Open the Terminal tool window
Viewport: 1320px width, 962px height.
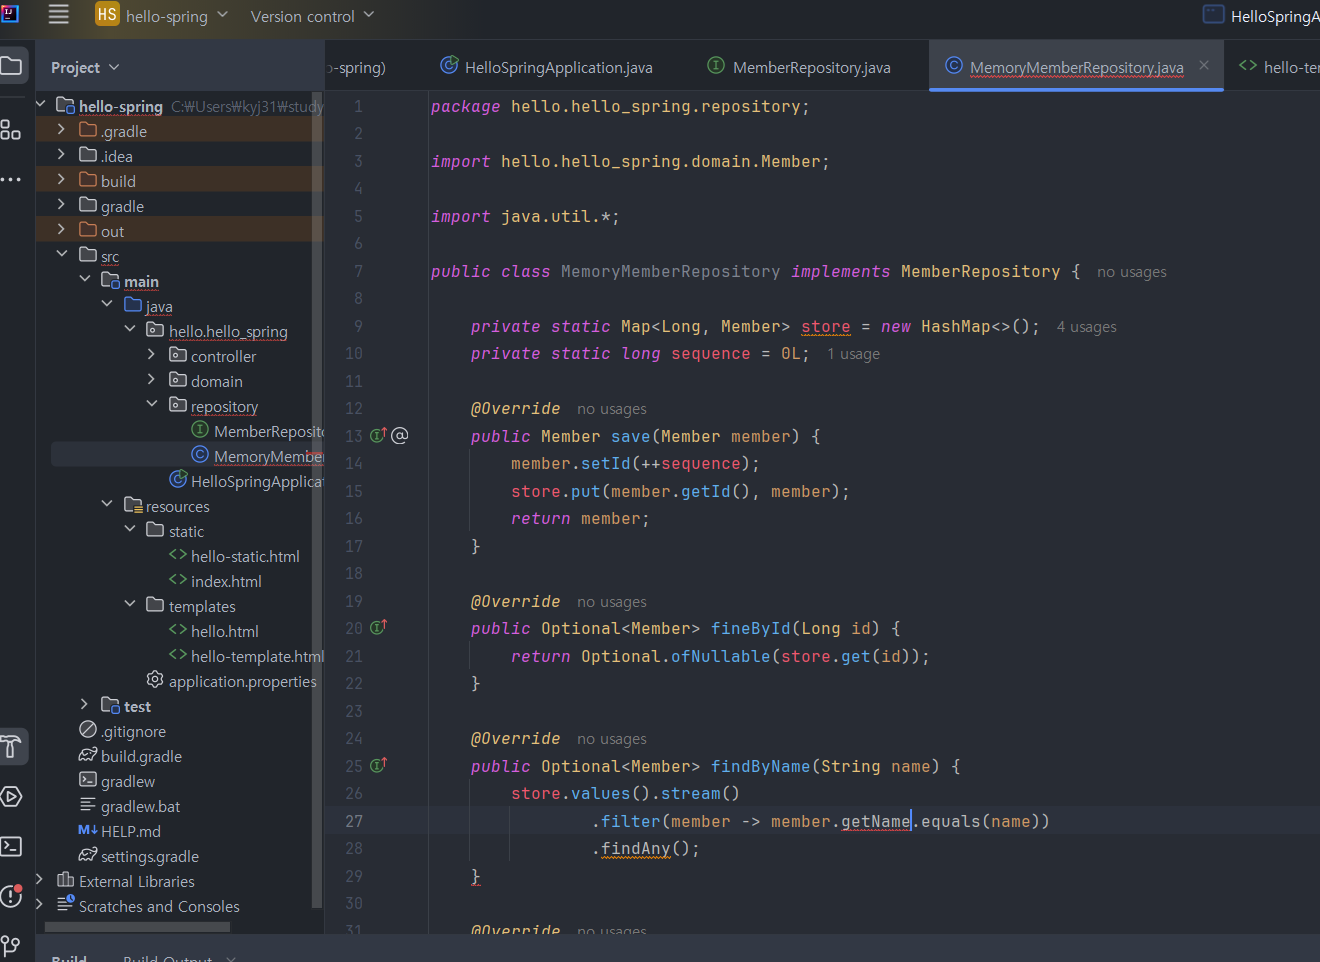coord(11,846)
